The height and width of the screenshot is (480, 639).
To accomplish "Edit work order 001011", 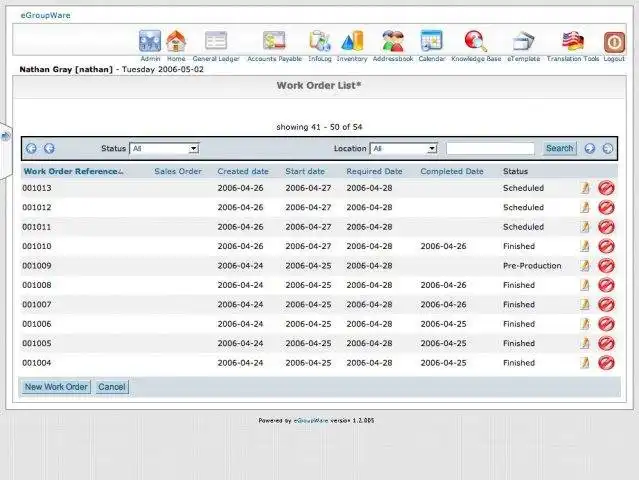I will (585, 227).
